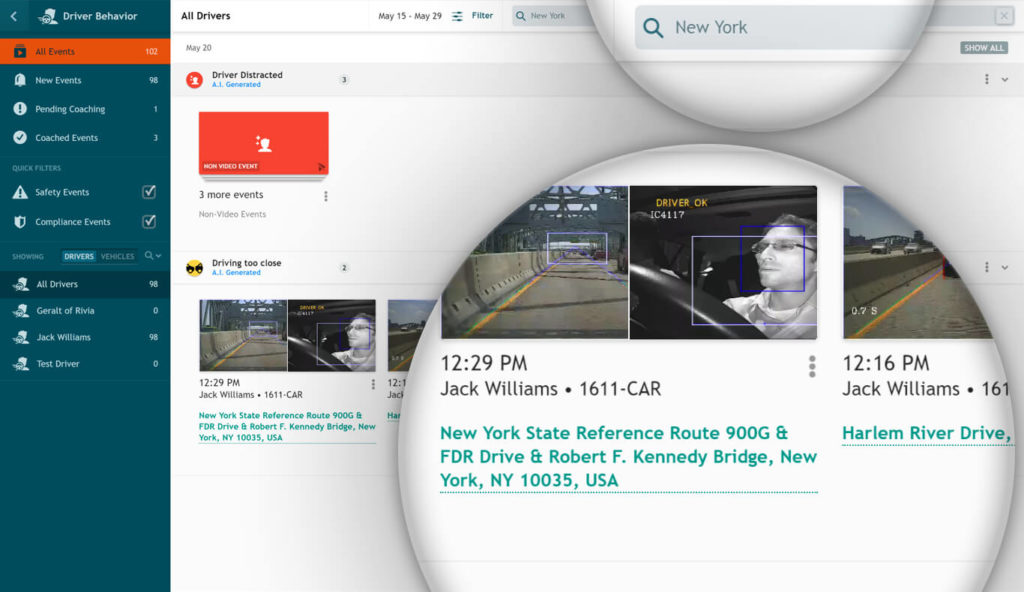Click the Driving too close count badge 2
Image resolution: width=1024 pixels, height=592 pixels.
point(344,268)
